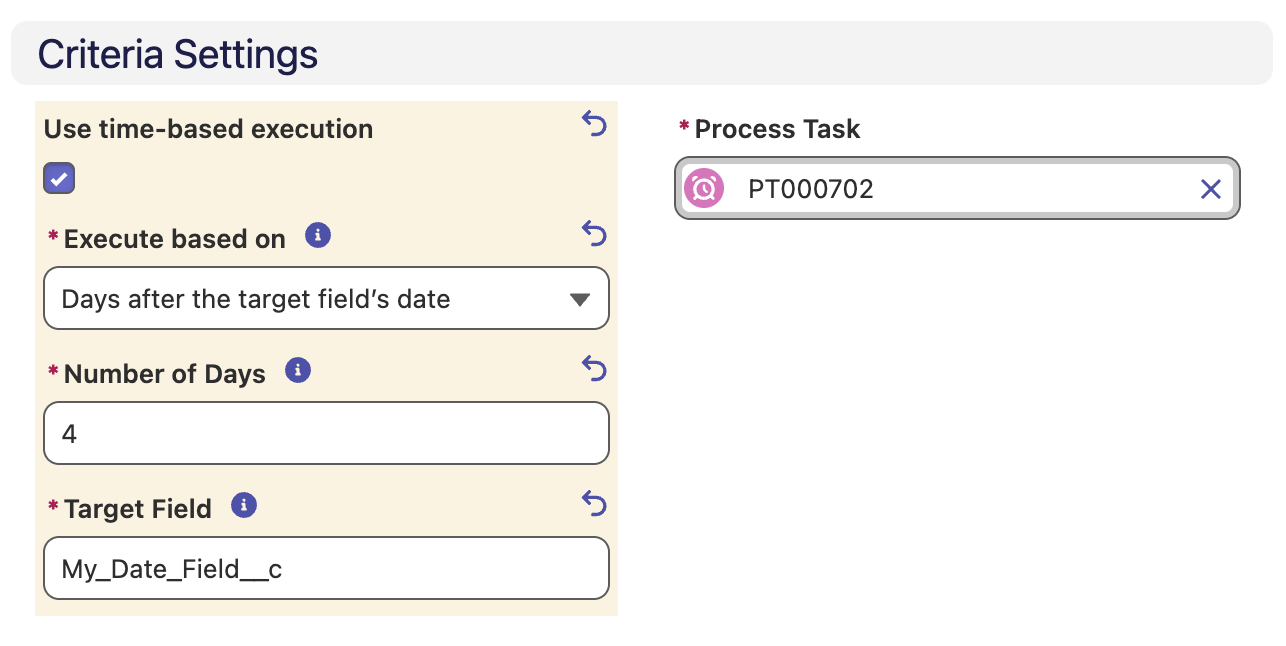Show info tooltip for Execute based on
Image resolution: width=1286 pixels, height=646 pixels.
[x=318, y=236]
